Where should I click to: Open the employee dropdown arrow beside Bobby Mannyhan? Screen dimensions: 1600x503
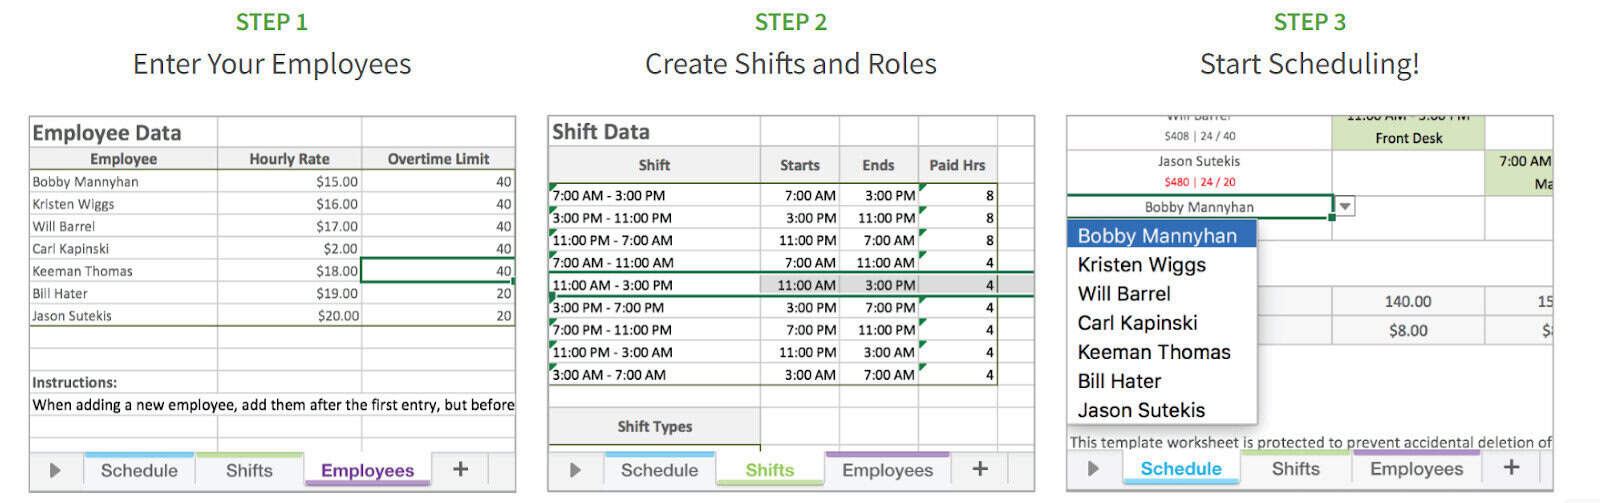click(1346, 207)
